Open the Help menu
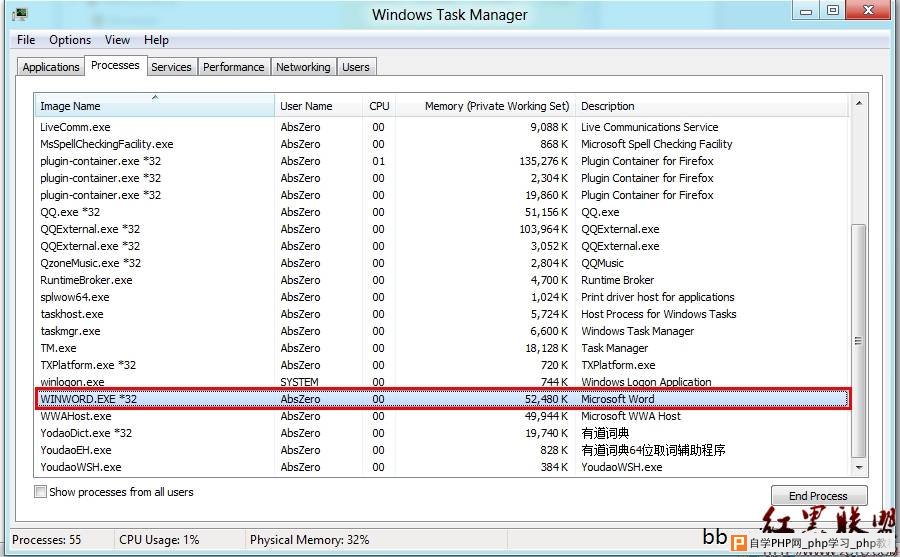900x557 pixels. coord(156,40)
